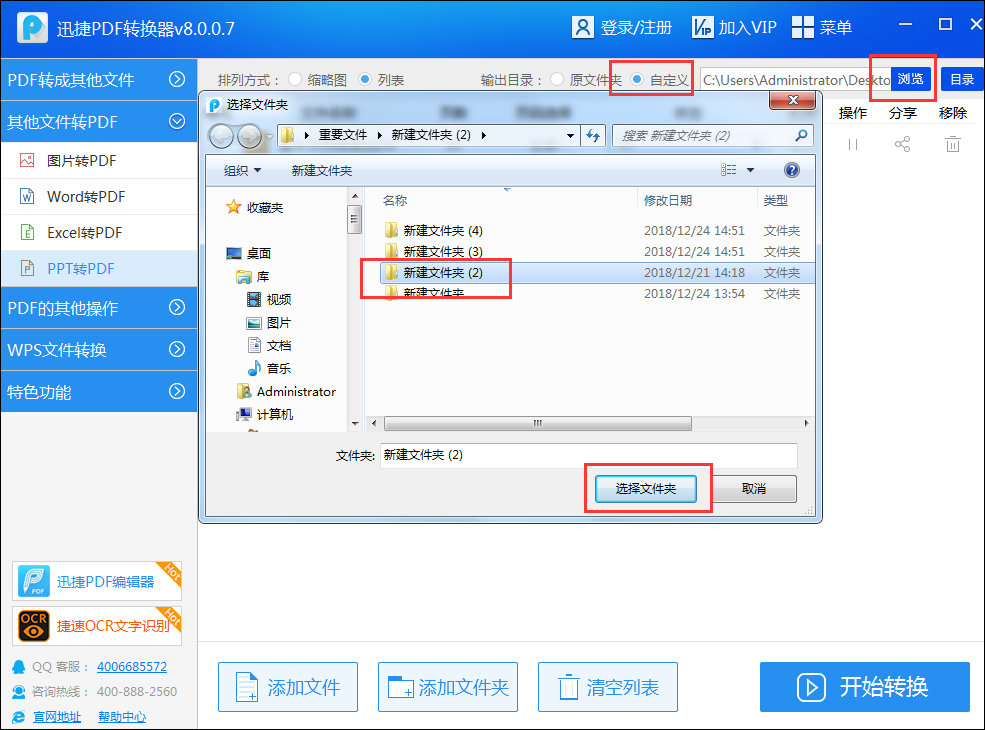Click 选择文件夹 button
This screenshot has width=985, height=730.
click(x=646, y=489)
